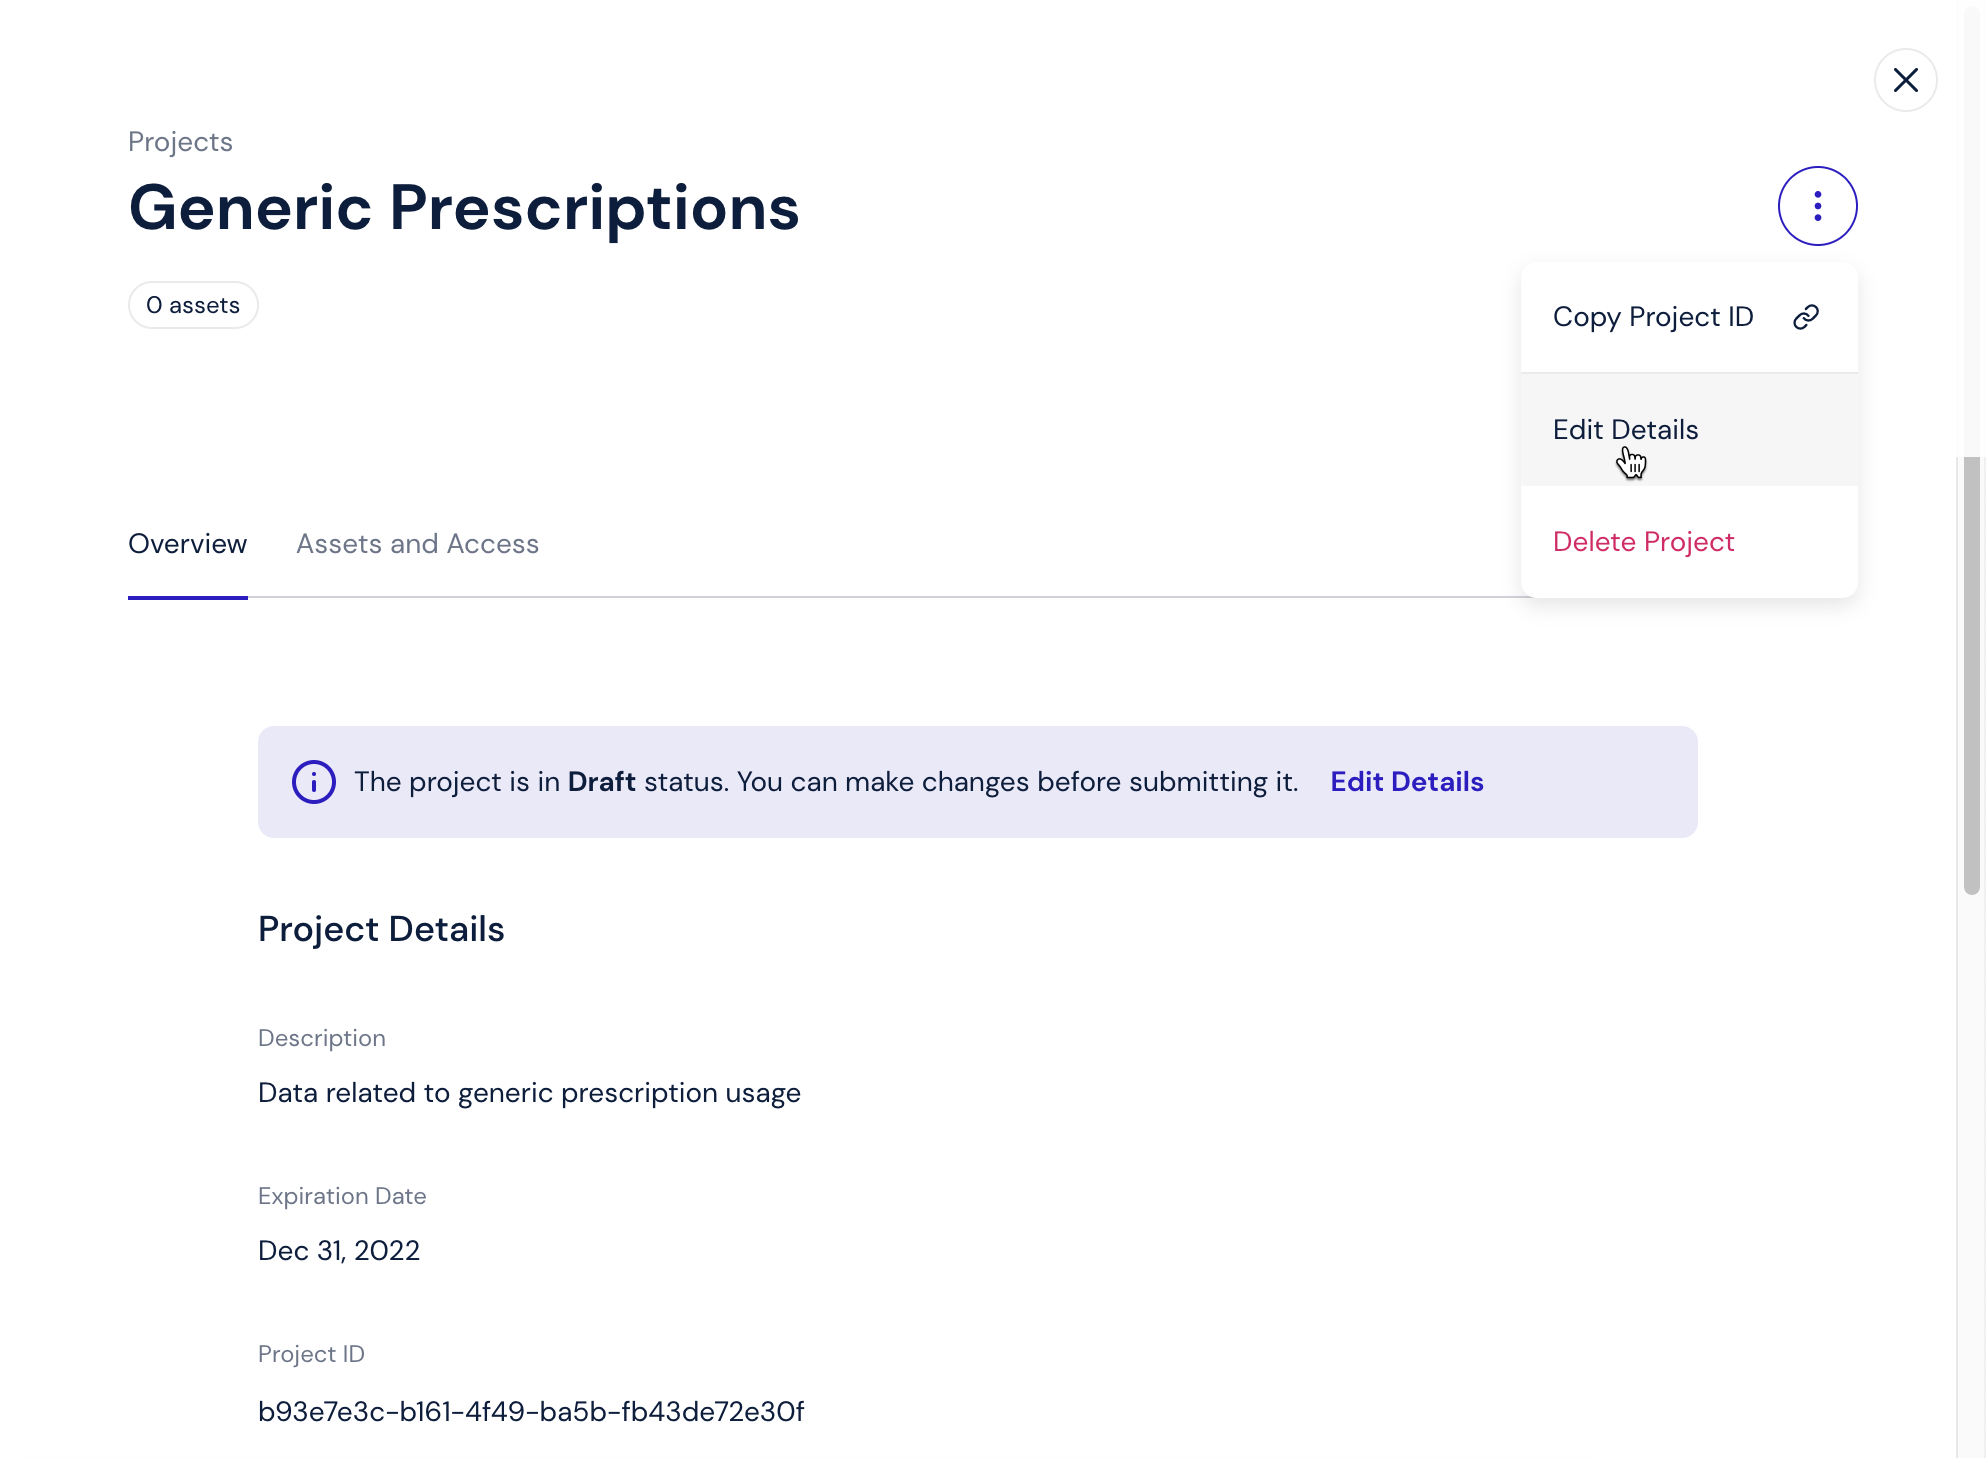Open the Assets and Access tab
Image resolution: width=1986 pixels, height=1458 pixels.
417,544
